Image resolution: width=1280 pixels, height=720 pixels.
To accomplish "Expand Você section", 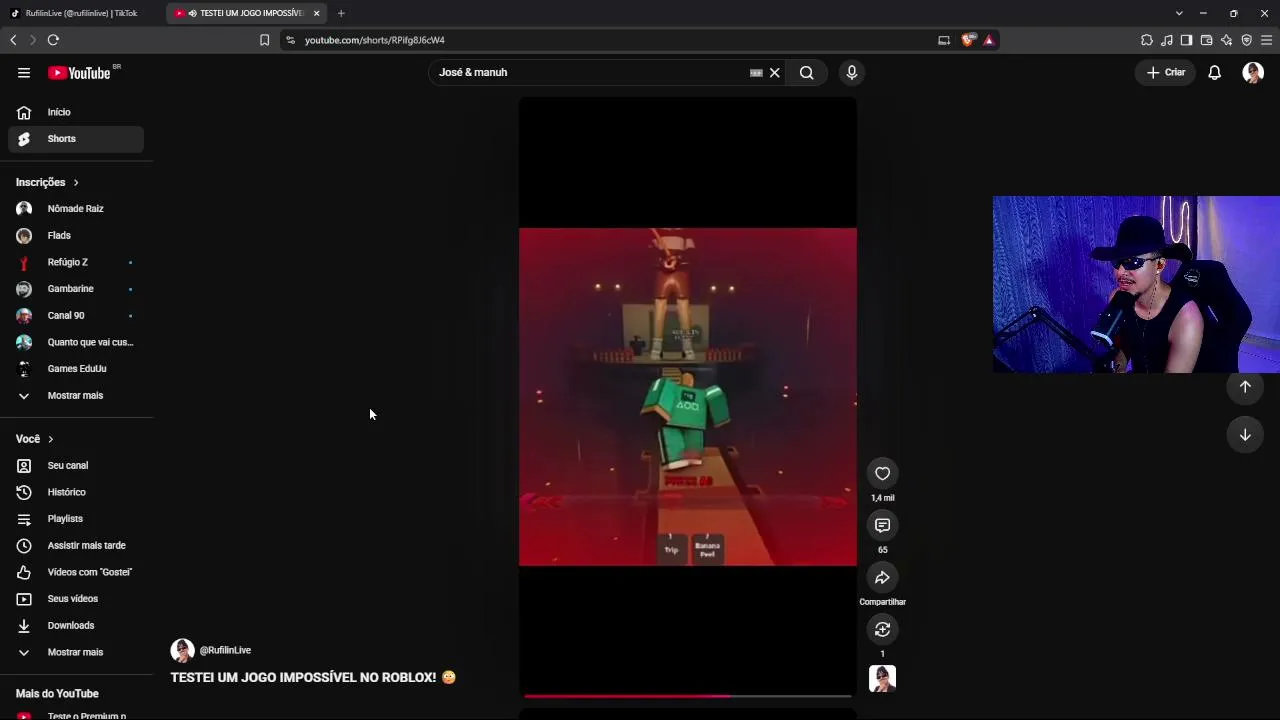I will tap(34, 439).
